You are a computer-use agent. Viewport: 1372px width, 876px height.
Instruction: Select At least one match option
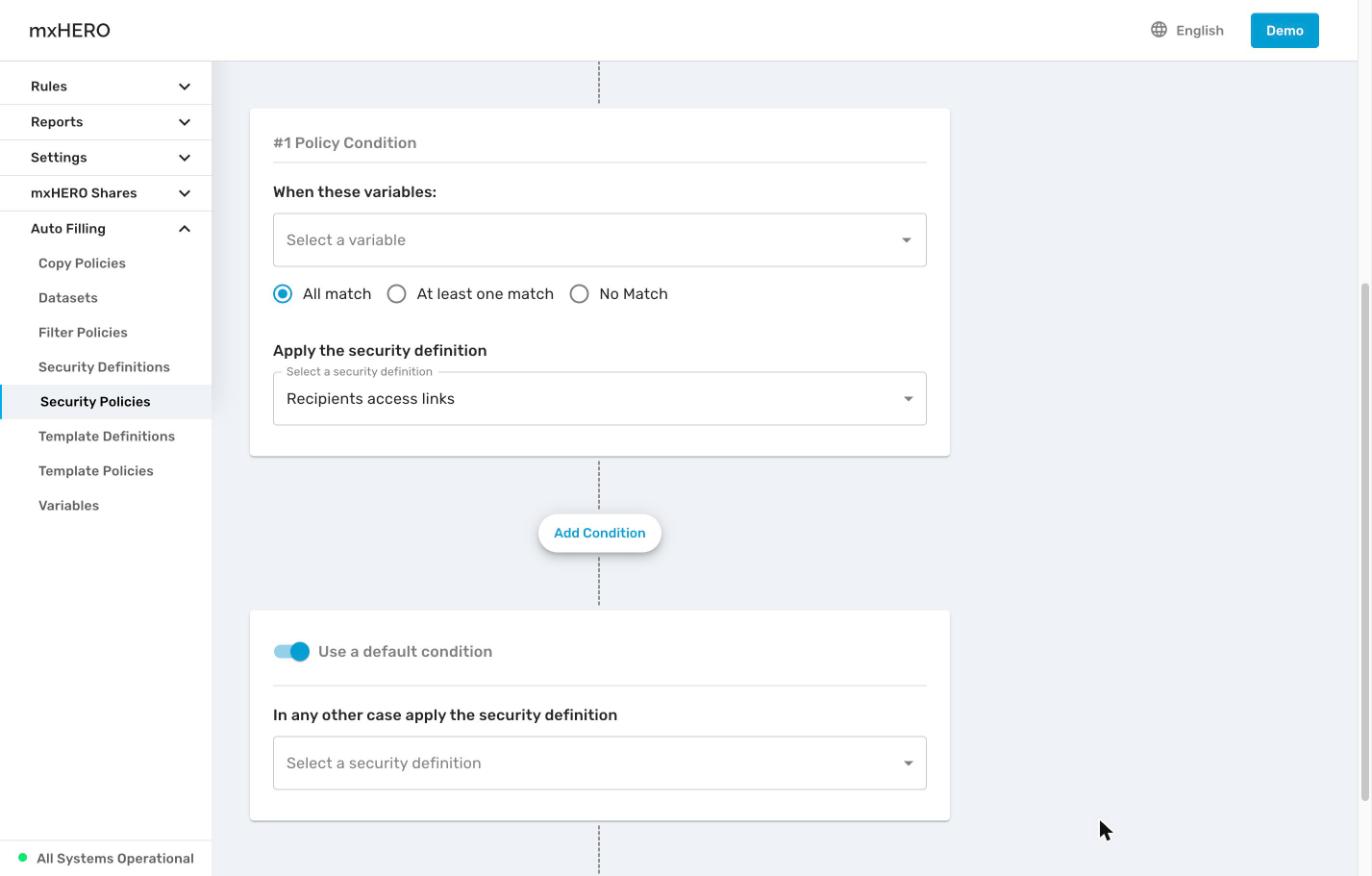[x=397, y=294]
